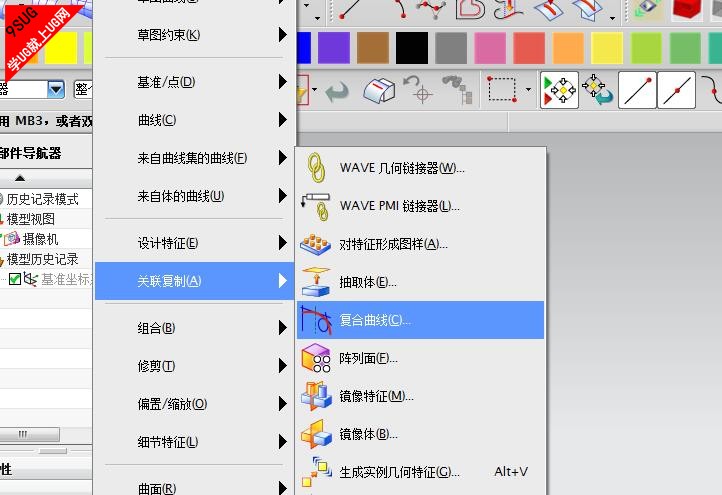Click the 阵列面 pattern face icon
722x495 pixels.
point(316,358)
